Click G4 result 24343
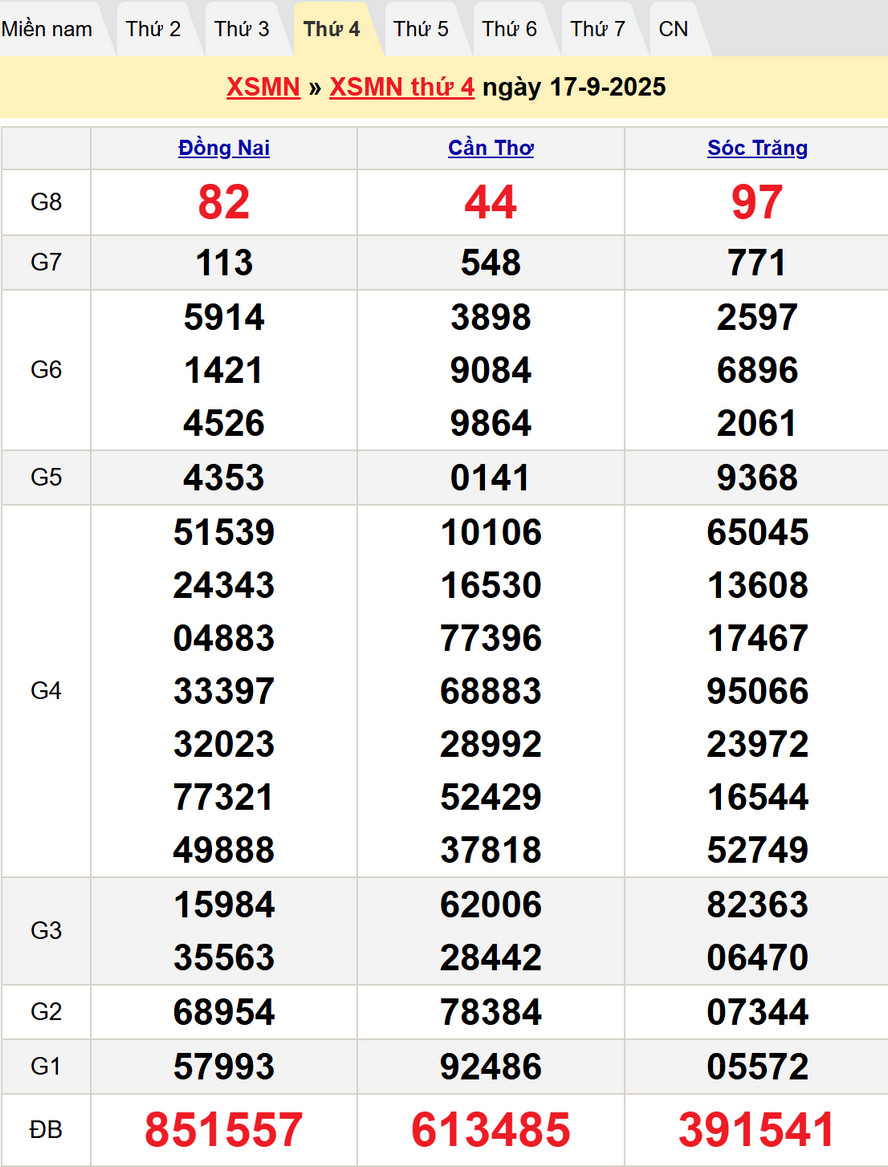The height and width of the screenshot is (1167, 888). point(224,585)
